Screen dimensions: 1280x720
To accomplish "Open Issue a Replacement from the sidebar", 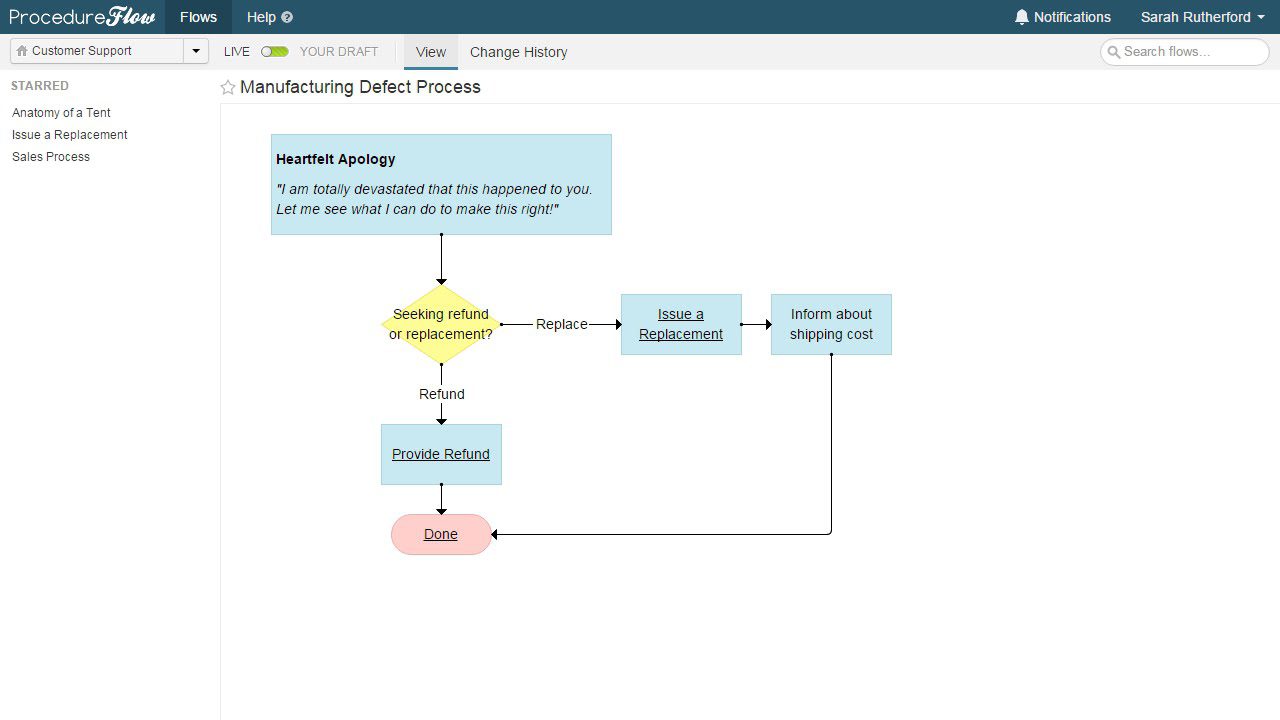I will (69, 134).
